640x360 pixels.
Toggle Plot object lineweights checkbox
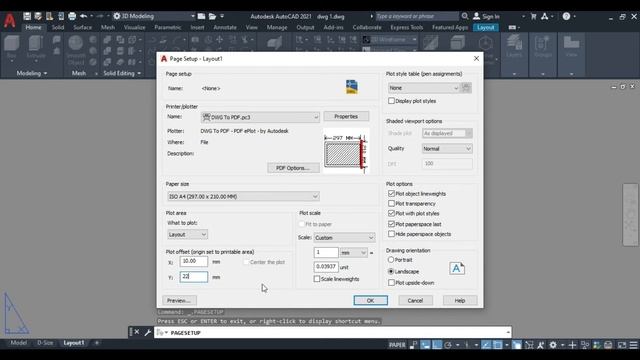click(391, 193)
